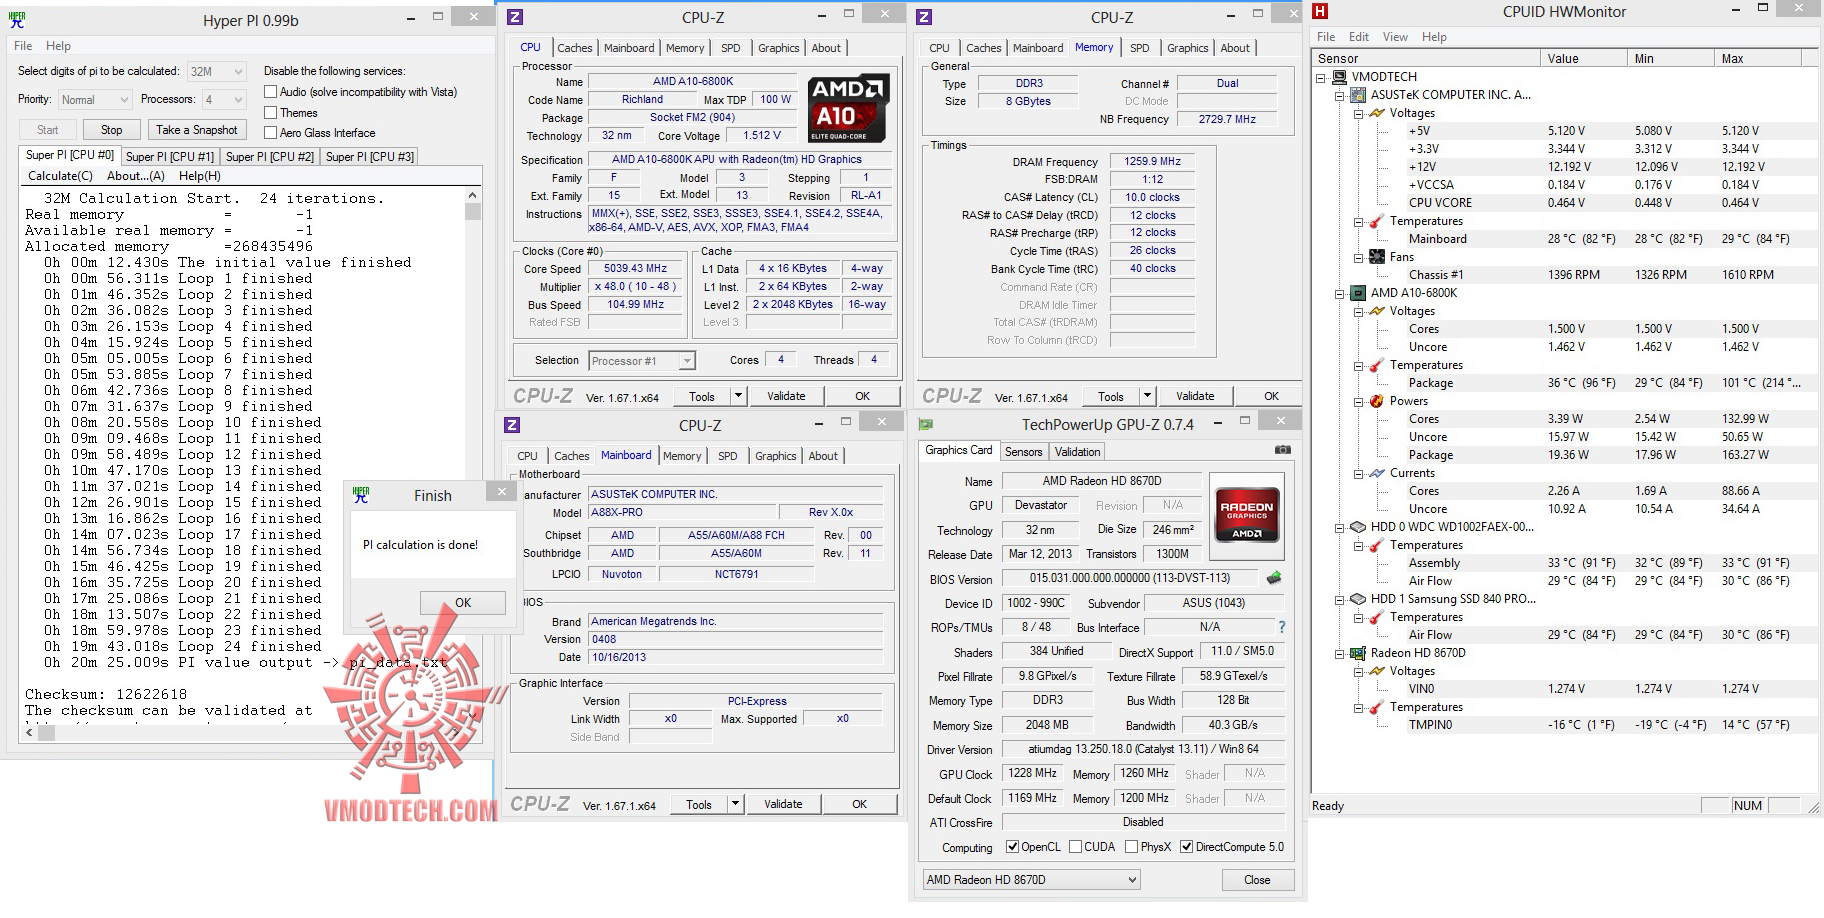
Task: Switch to the Sensors tab in GPU-Z
Action: pos(1023,452)
